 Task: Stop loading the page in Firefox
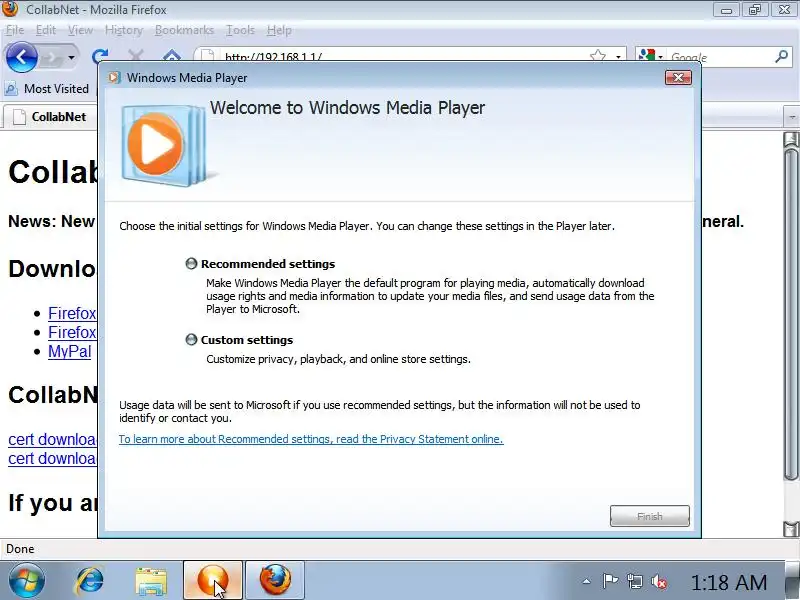136,56
